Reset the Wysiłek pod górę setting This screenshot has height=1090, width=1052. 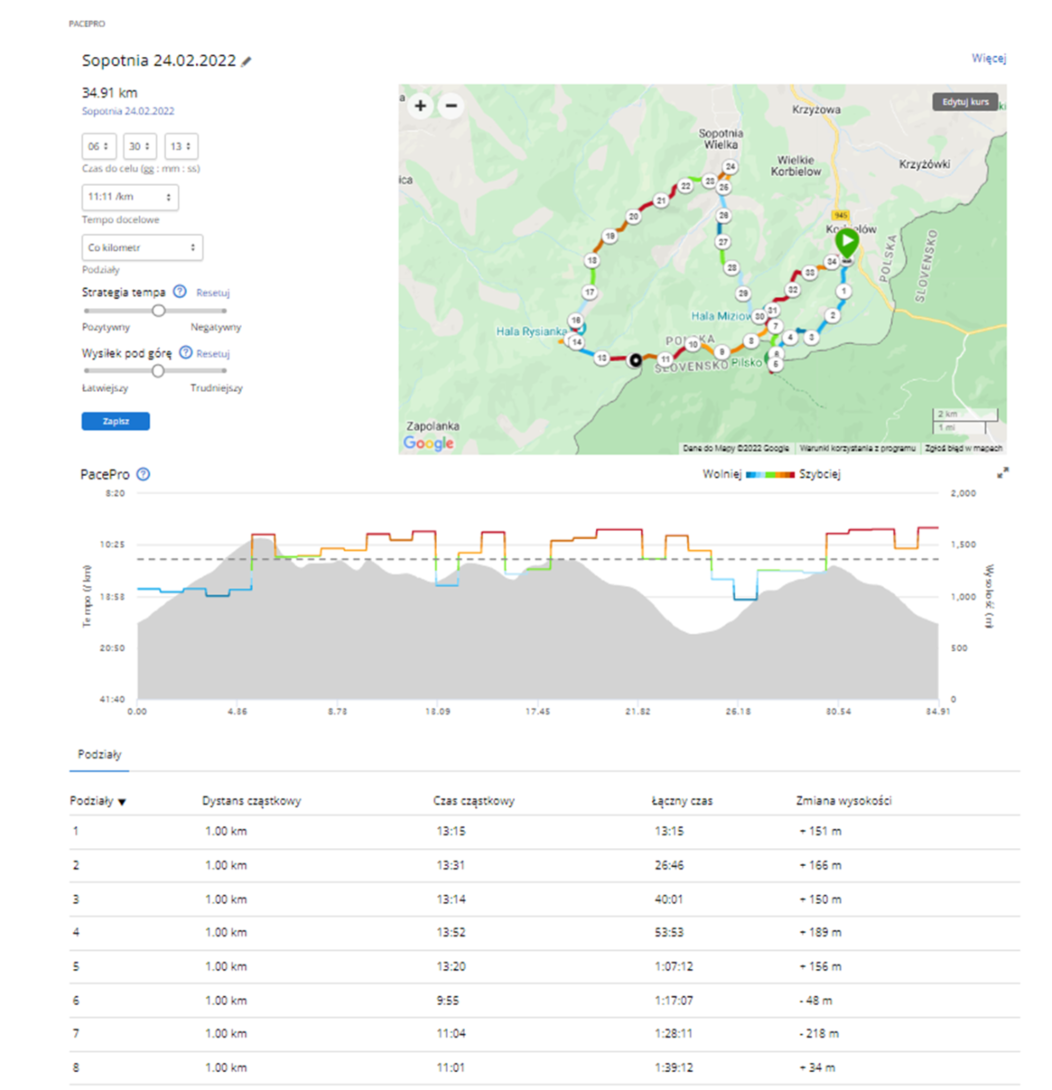coord(213,354)
